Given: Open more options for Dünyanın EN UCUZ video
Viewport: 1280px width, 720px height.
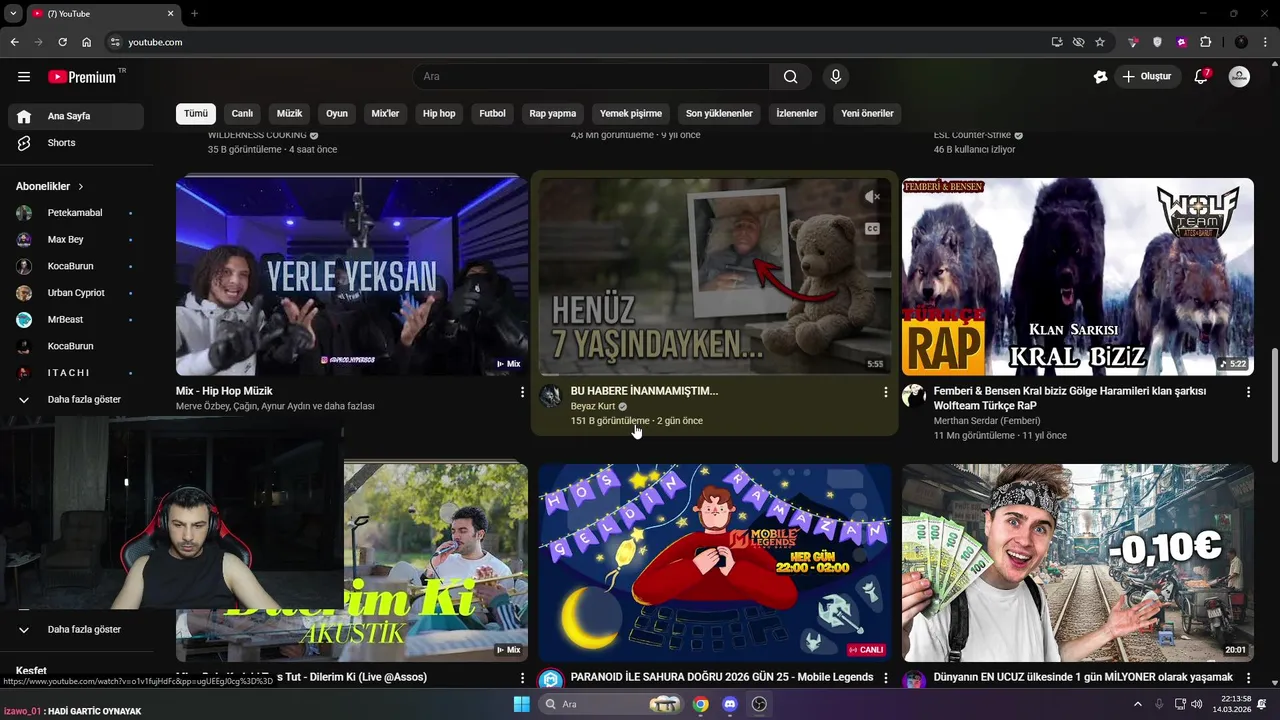Looking at the screenshot, I should [x=1248, y=678].
